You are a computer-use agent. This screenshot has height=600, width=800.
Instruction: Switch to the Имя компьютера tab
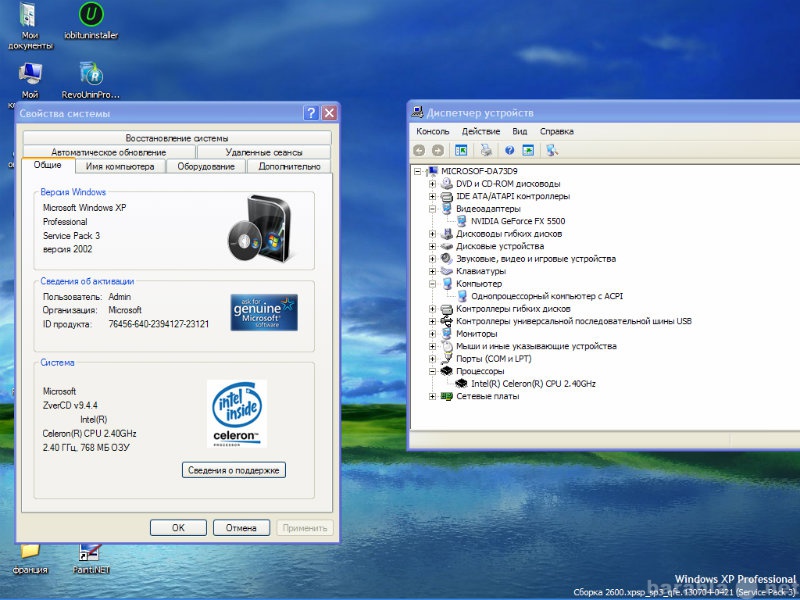click(x=120, y=166)
